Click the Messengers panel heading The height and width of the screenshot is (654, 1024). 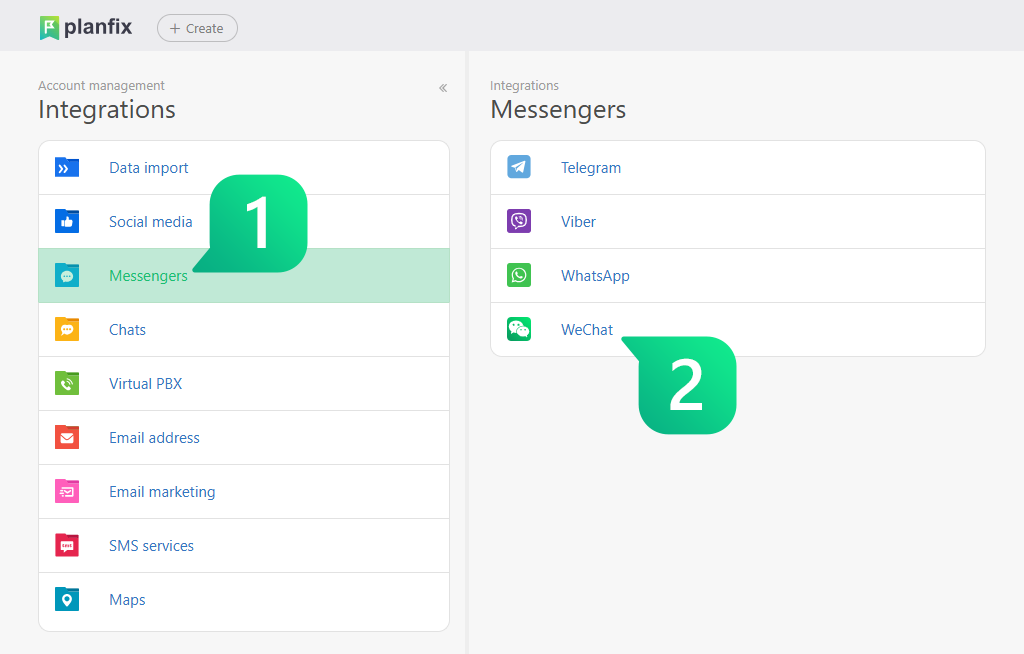coord(558,110)
